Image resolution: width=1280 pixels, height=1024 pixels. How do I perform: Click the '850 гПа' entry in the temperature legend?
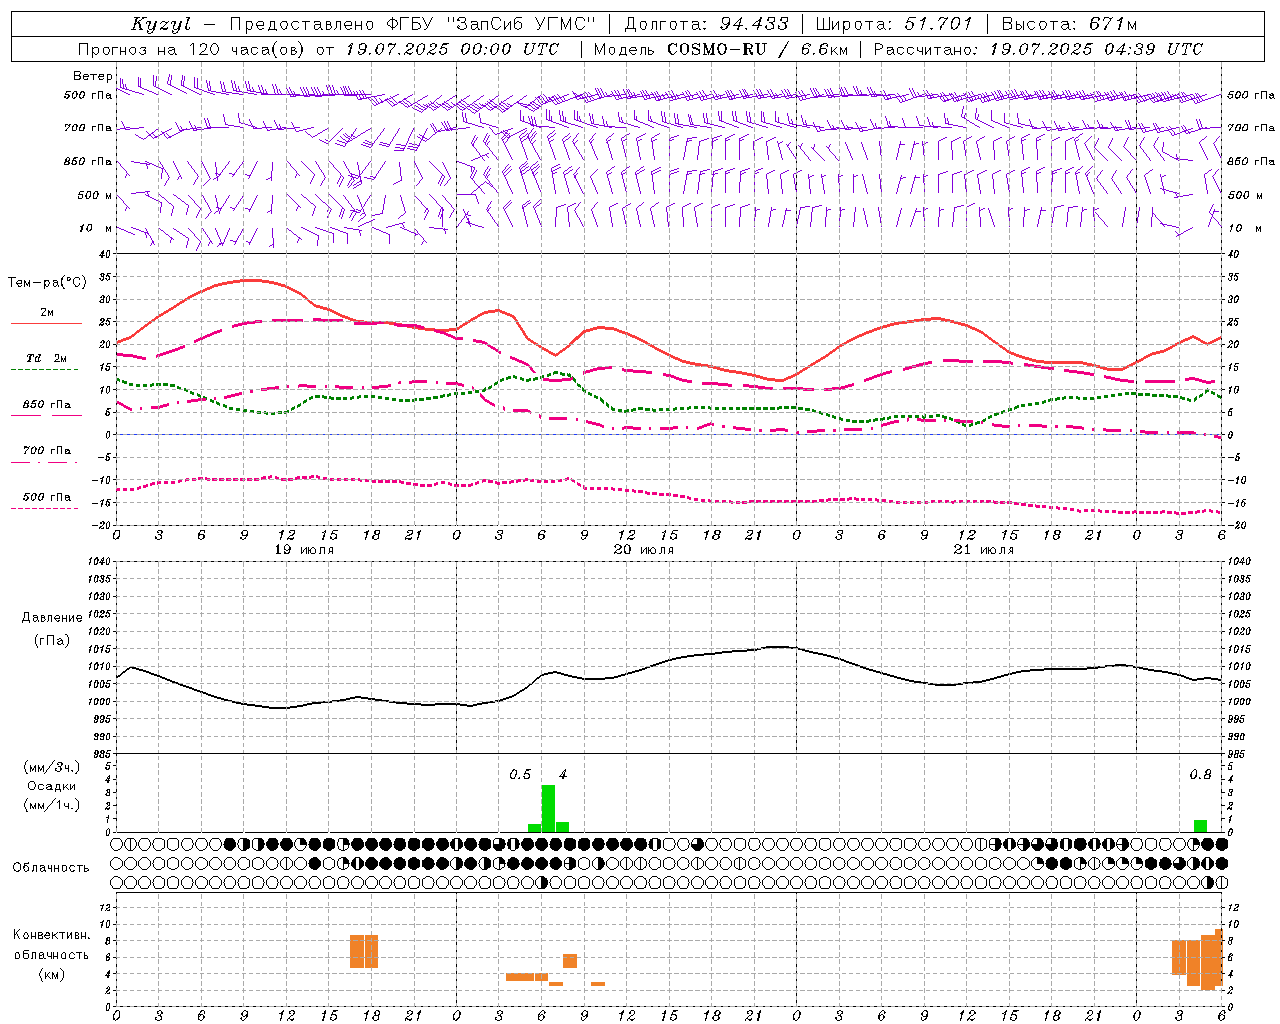pos(47,405)
